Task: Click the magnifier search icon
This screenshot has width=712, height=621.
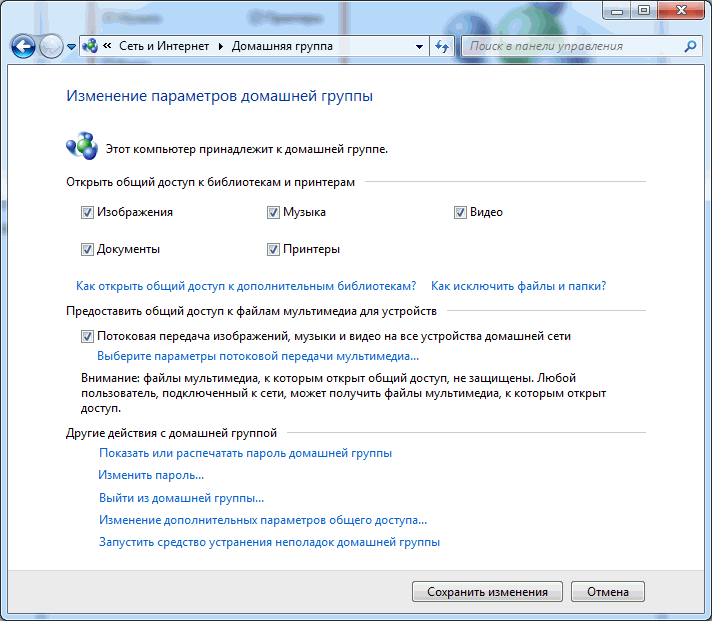Action: pos(690,46)
